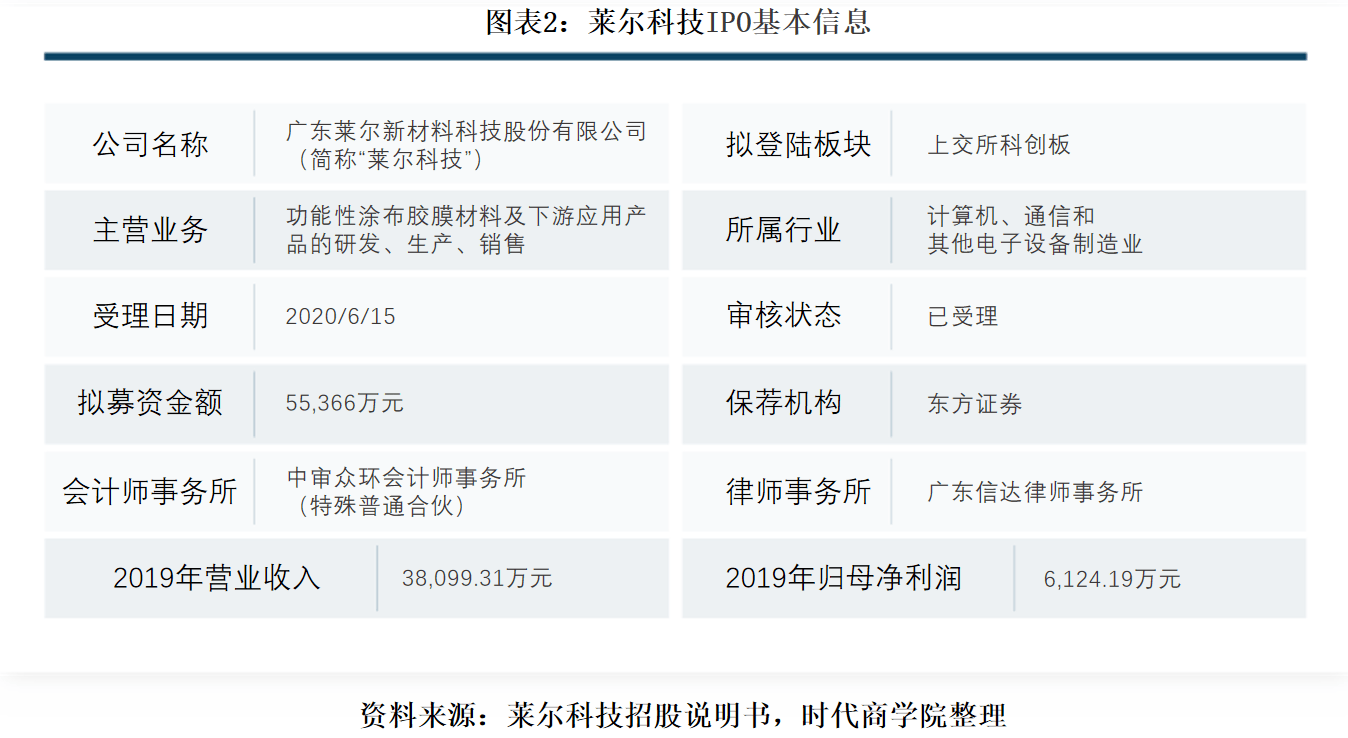Select the 审核状态 label
The height and width of the screenshot is (738, 1348).
[x=783, y=316]
